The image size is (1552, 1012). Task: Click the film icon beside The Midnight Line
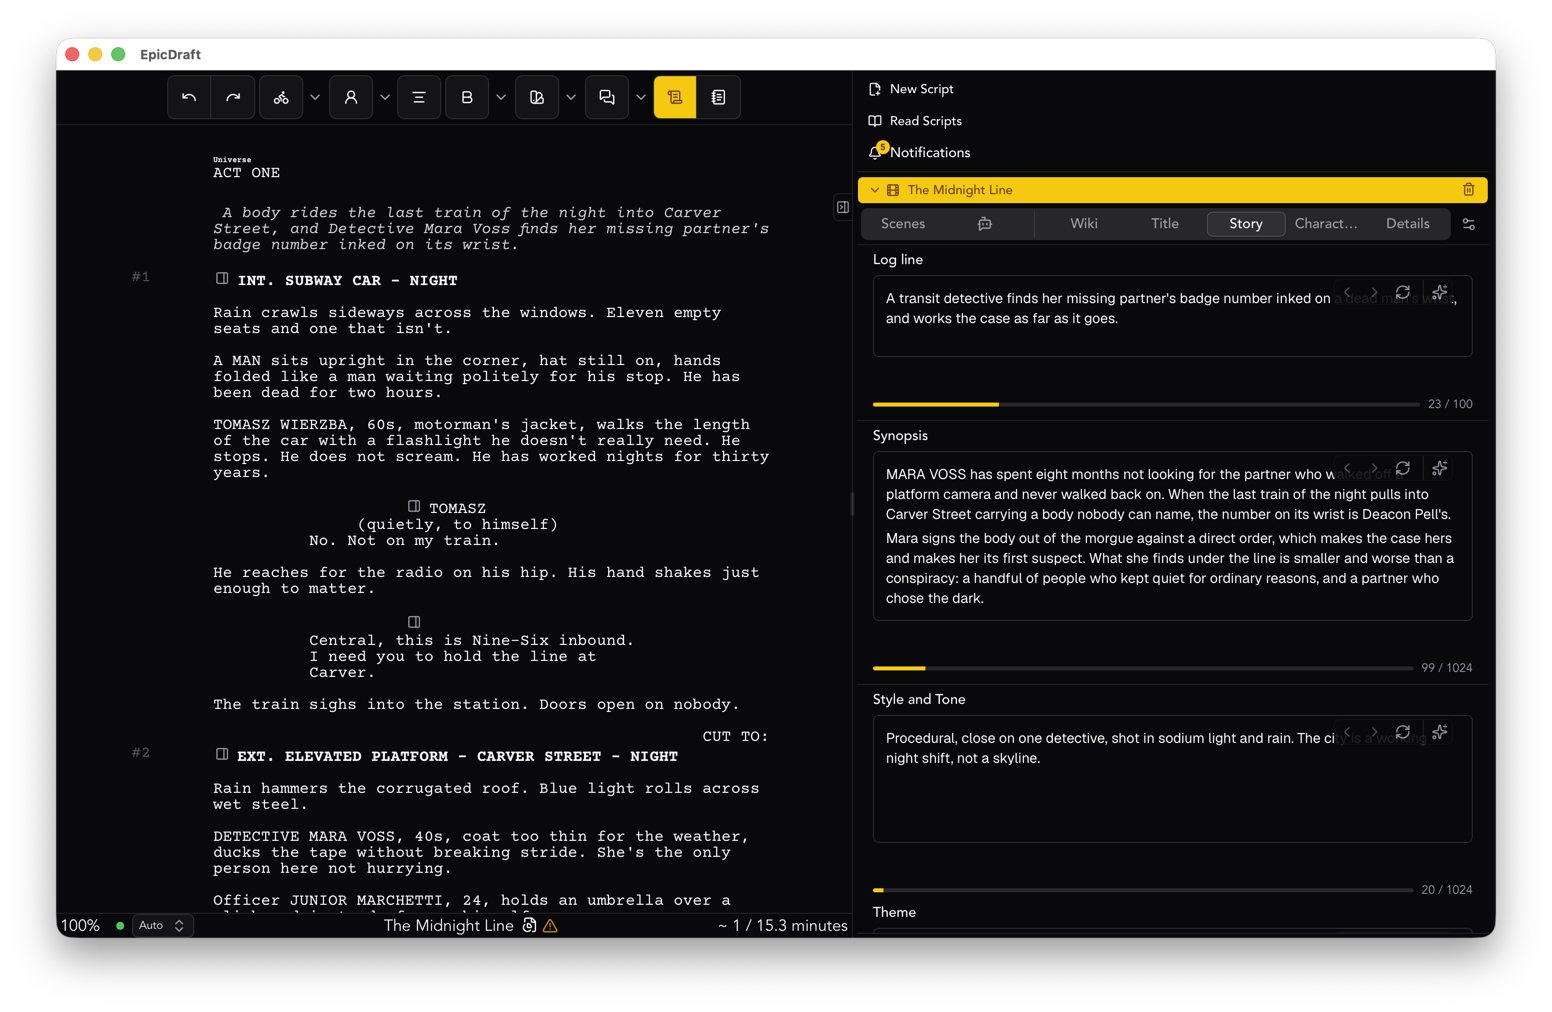click(x=893, y=190)
